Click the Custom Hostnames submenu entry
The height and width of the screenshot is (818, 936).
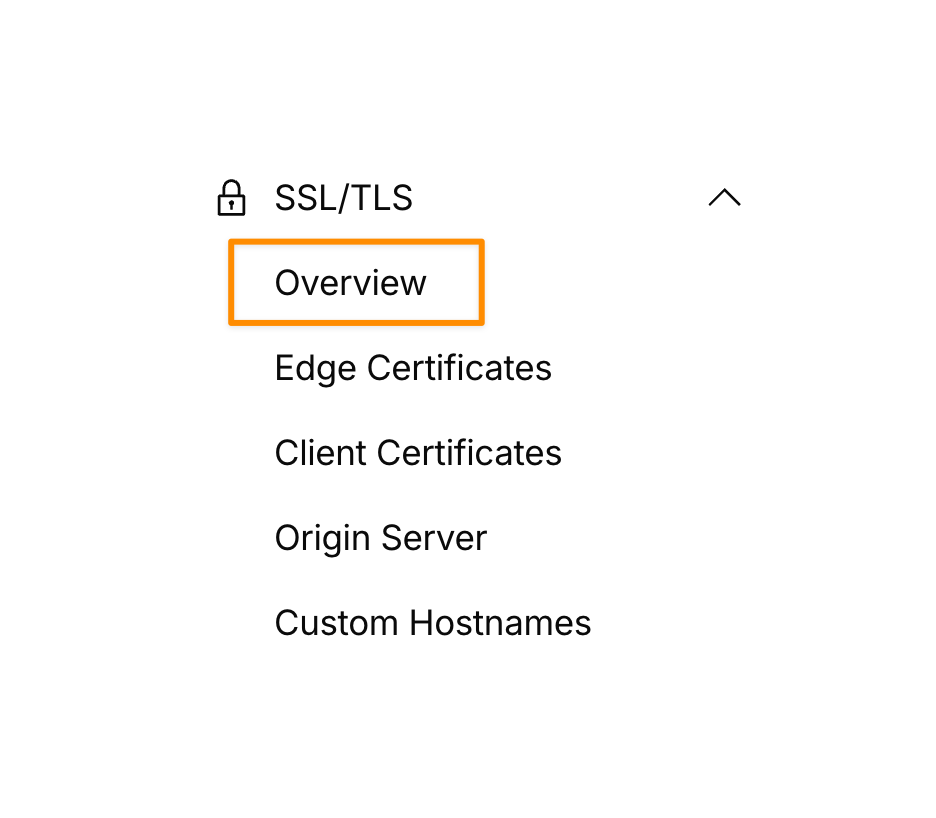[x=433, y=623]
